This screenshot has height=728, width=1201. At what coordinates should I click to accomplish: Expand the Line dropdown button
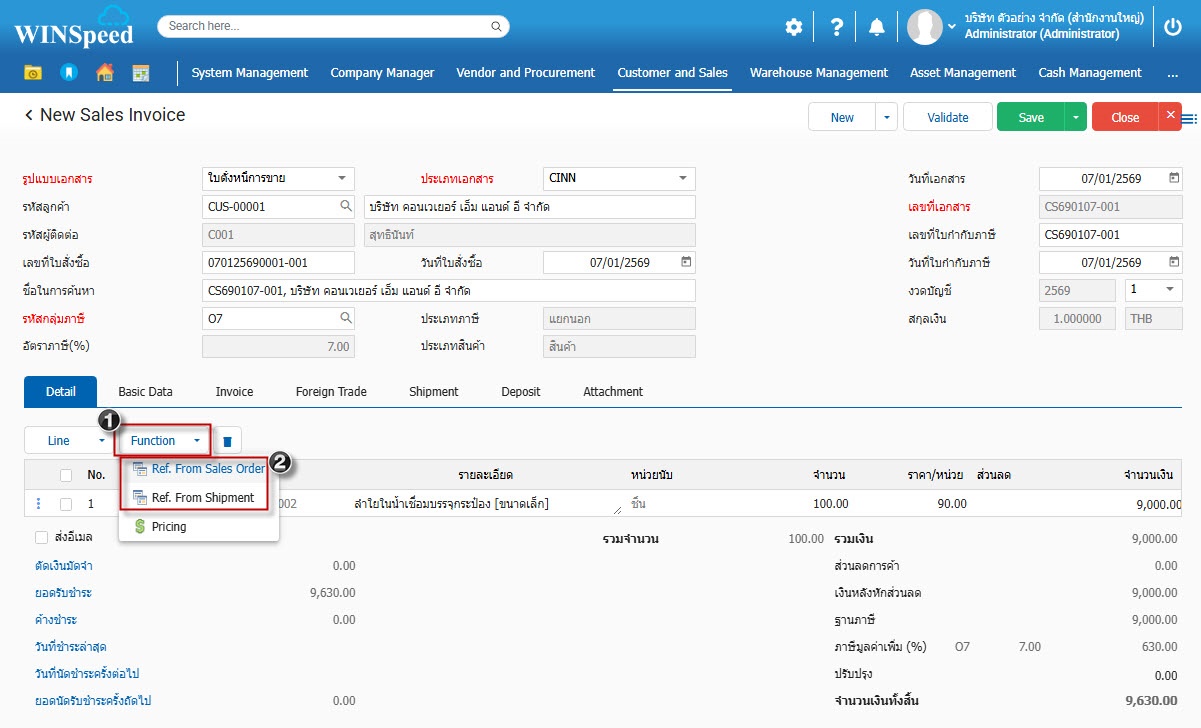[101, 441]
